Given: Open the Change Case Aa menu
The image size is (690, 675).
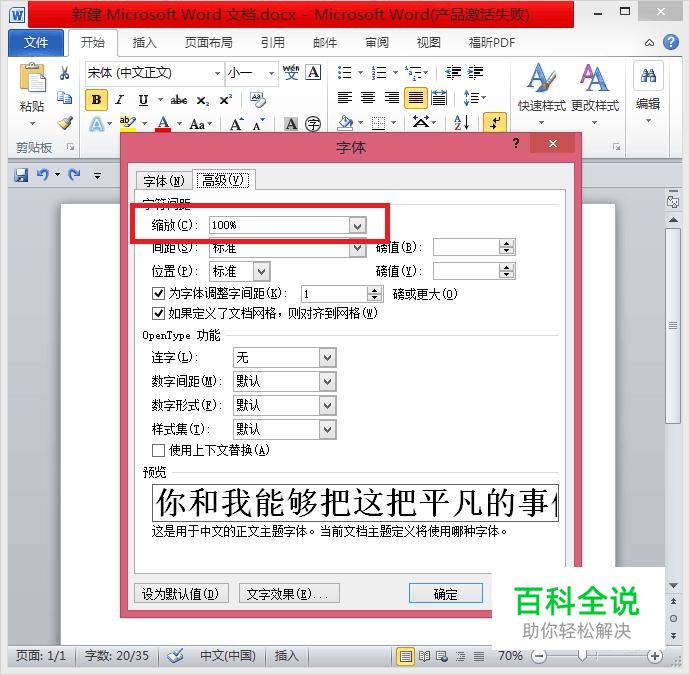Looking at the screenshot, I should click(198, 125).
